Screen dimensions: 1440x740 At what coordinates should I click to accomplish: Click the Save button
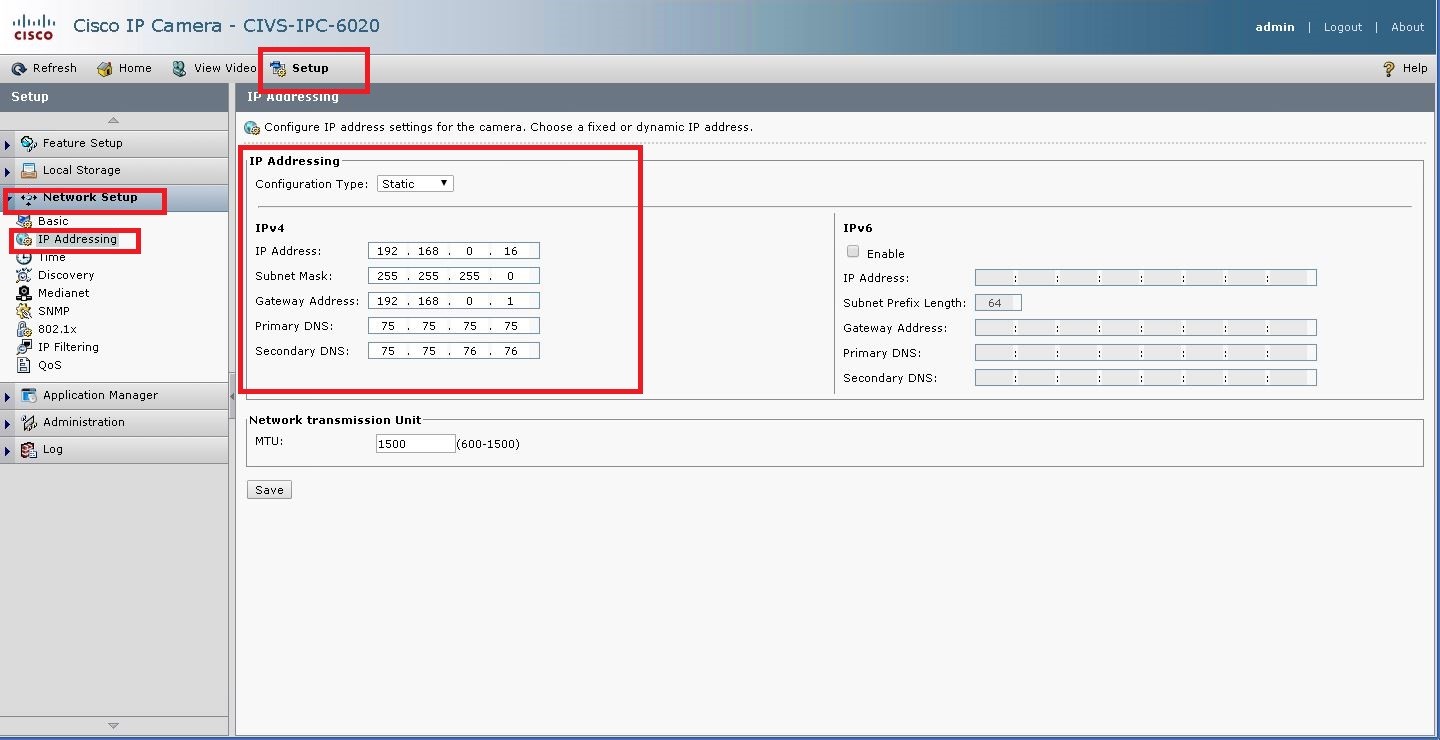click(x=268, y=489)
